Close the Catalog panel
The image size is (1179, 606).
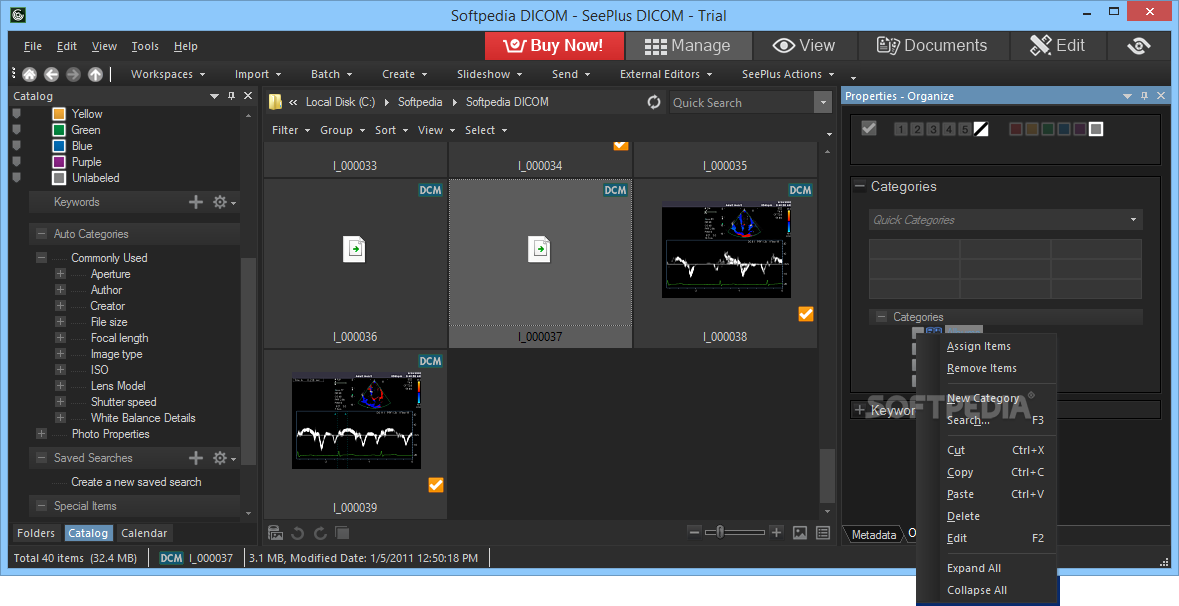(x=248, y=95)
